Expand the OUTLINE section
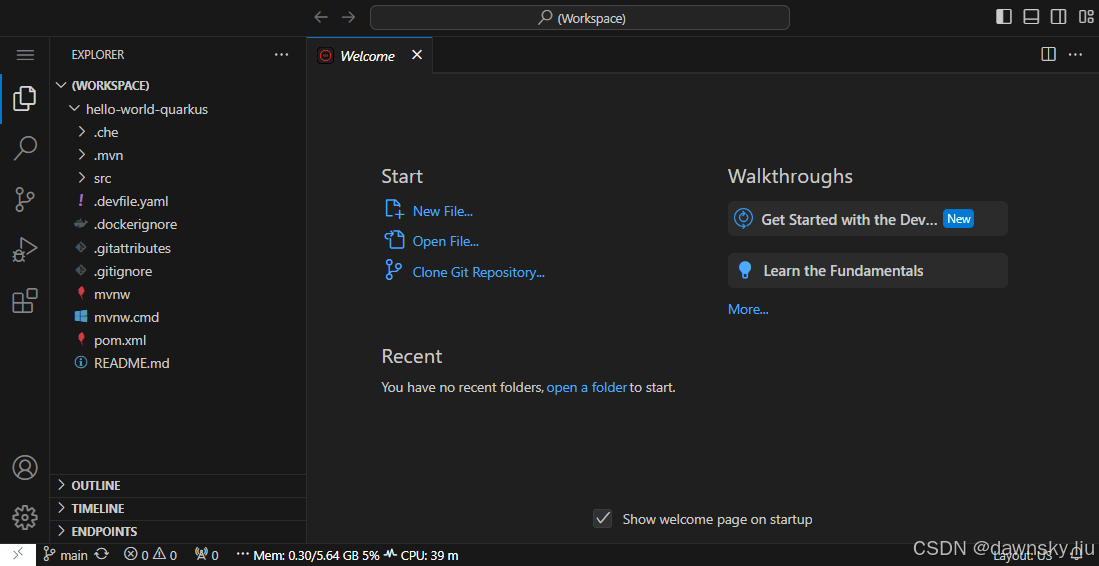This screenshot has height=566, width=1099. tap(179, 485)
